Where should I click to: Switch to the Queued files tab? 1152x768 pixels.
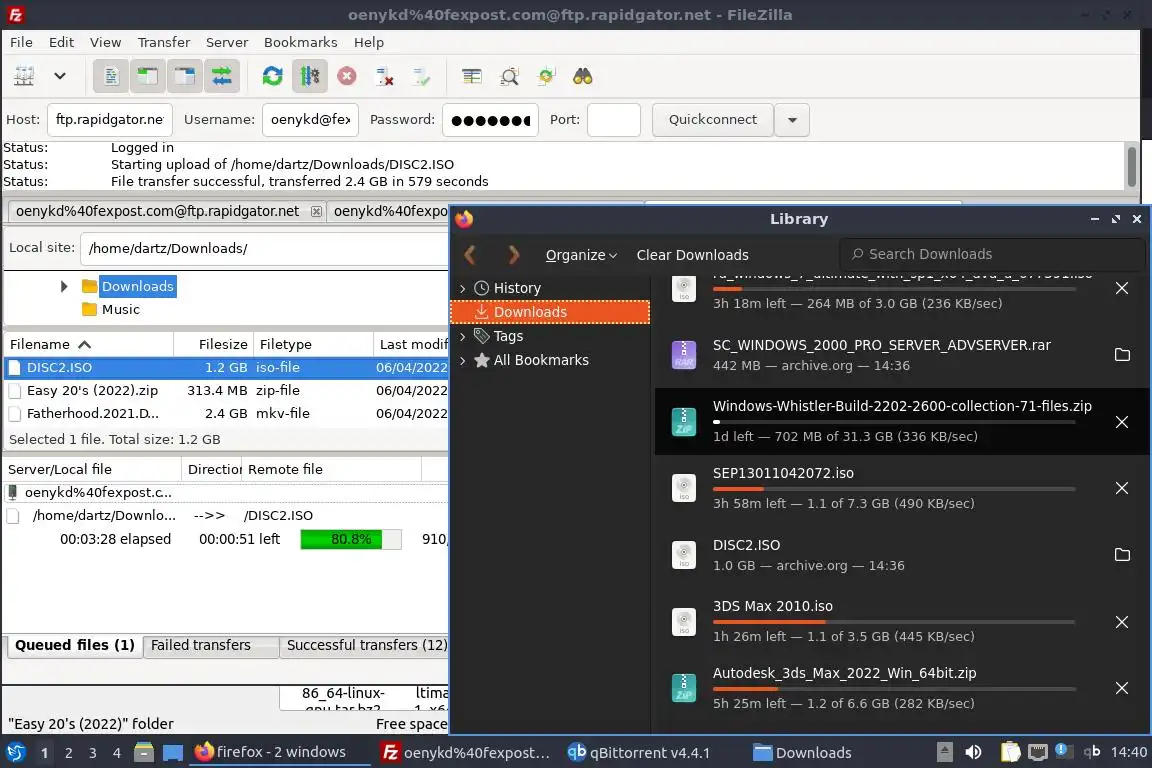(74, 645)
